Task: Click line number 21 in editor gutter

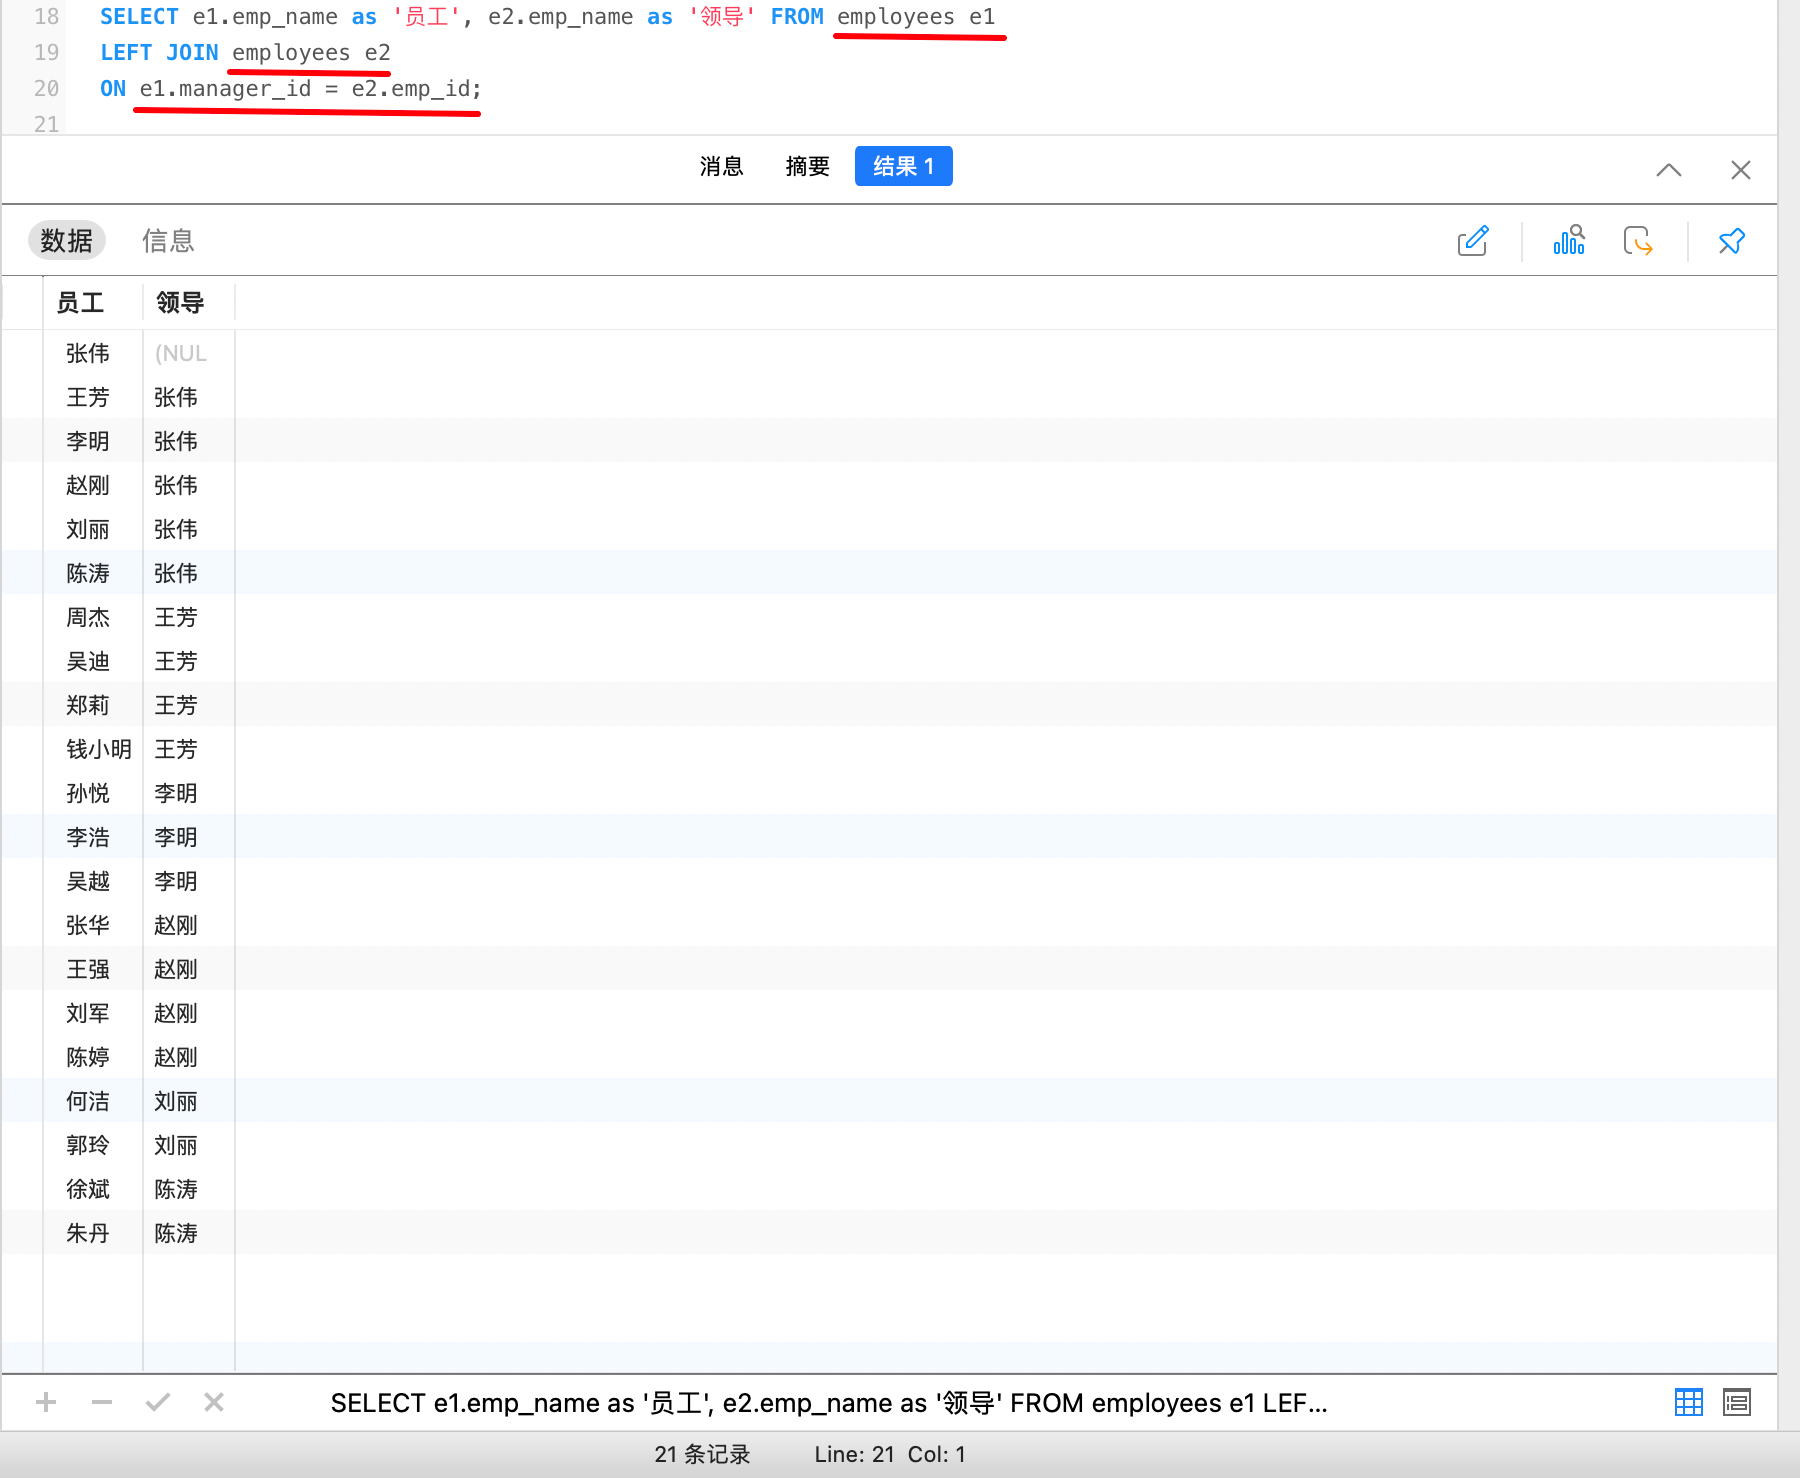Action: [x=46, y=124]
